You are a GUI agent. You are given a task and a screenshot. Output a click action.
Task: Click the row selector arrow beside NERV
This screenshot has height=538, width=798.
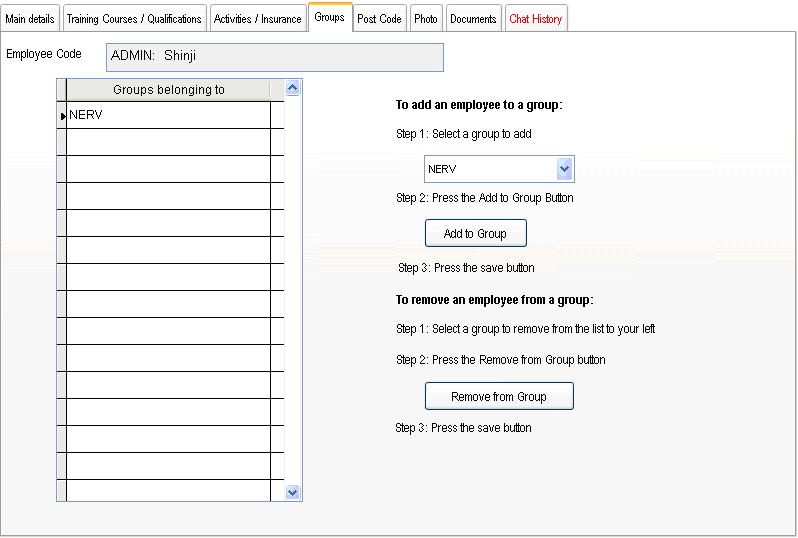[62, 116]
